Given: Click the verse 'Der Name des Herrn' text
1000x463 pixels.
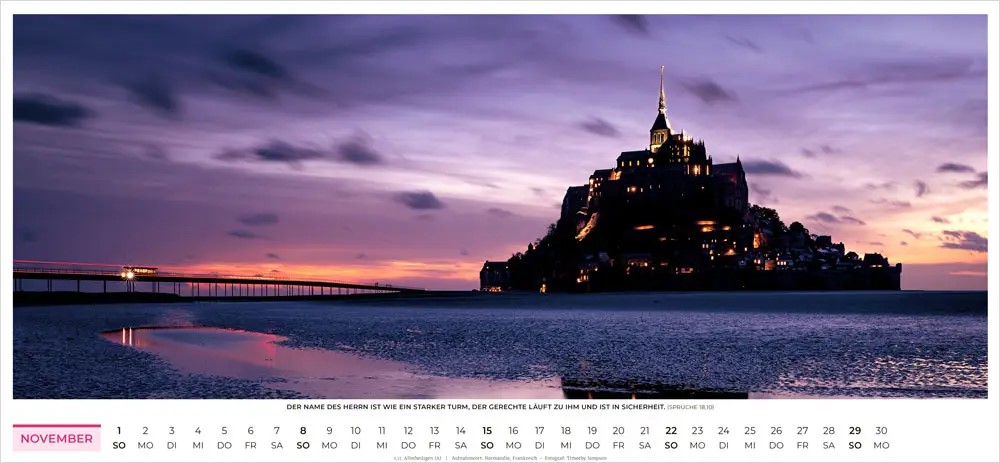Looking at the screenshot, I should tap(475, 406).
